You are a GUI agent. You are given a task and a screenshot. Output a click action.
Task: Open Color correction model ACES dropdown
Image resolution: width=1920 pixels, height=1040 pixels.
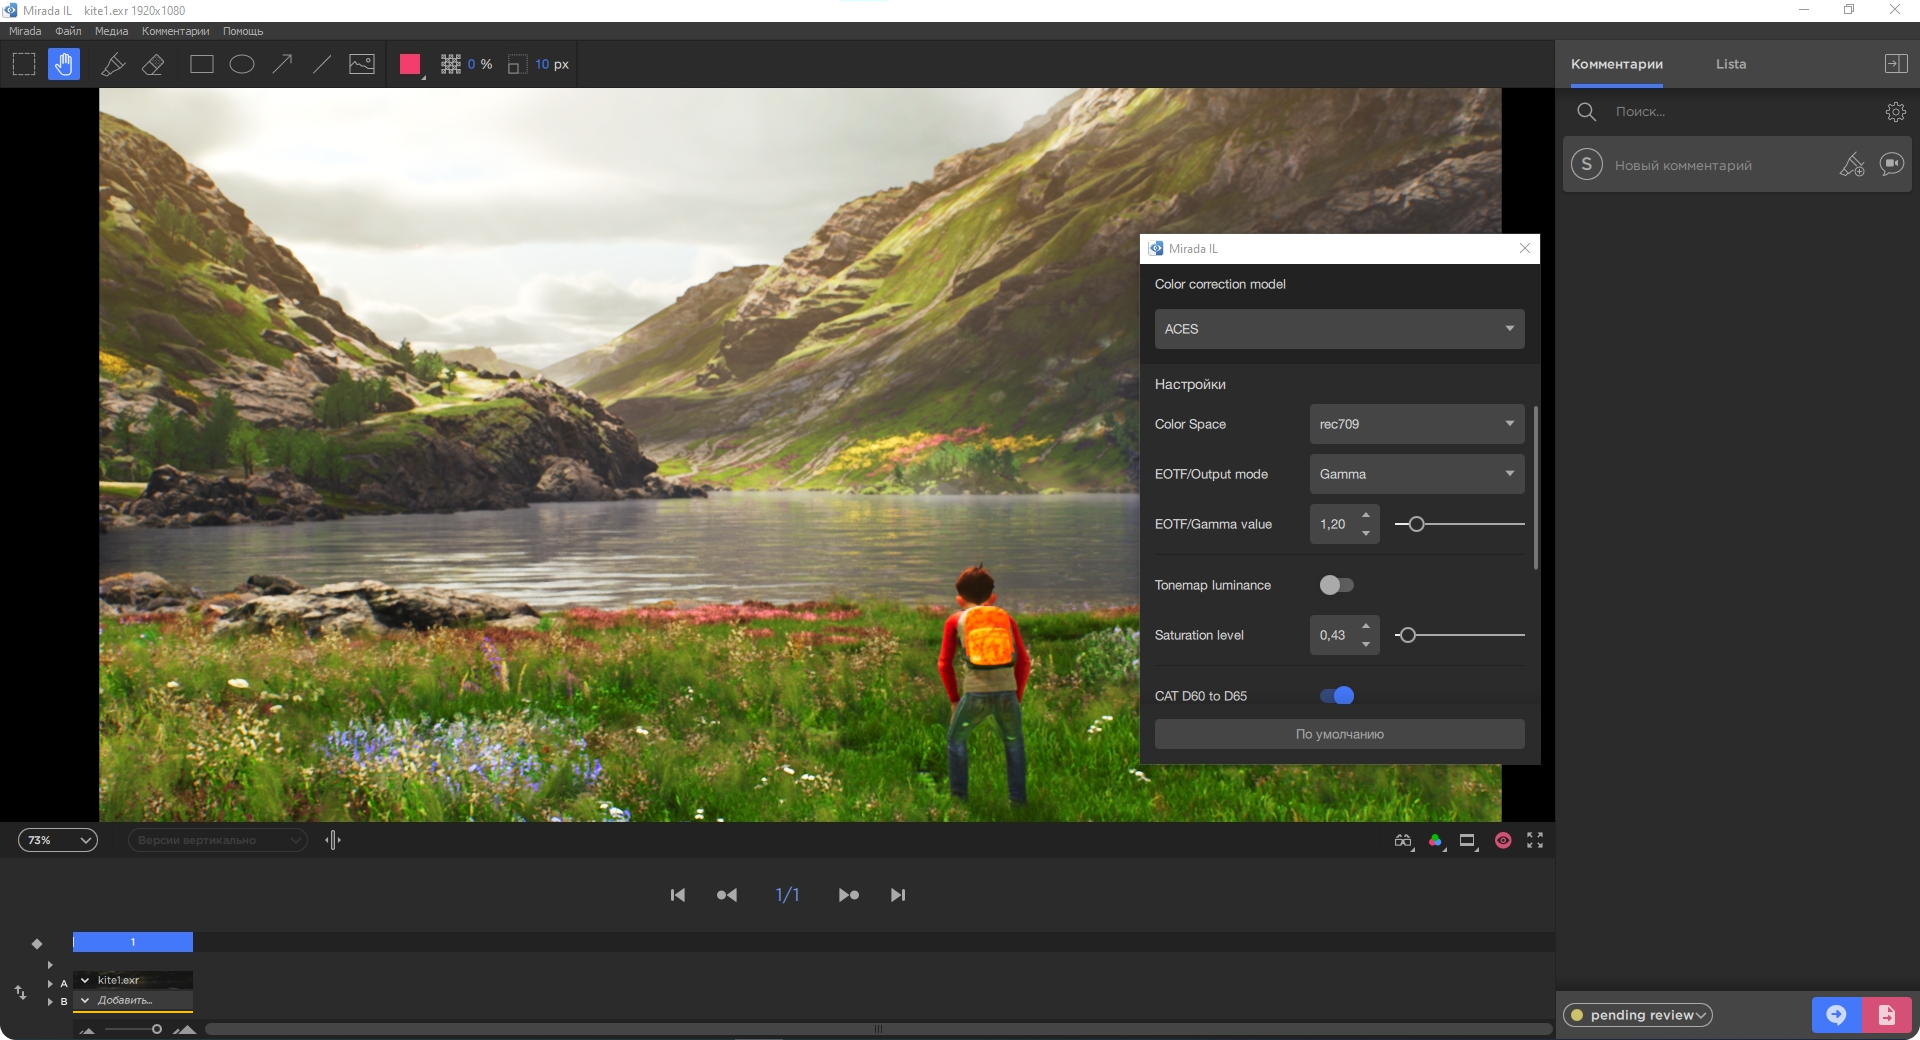pyautogui.click(x=1339, y=329)
